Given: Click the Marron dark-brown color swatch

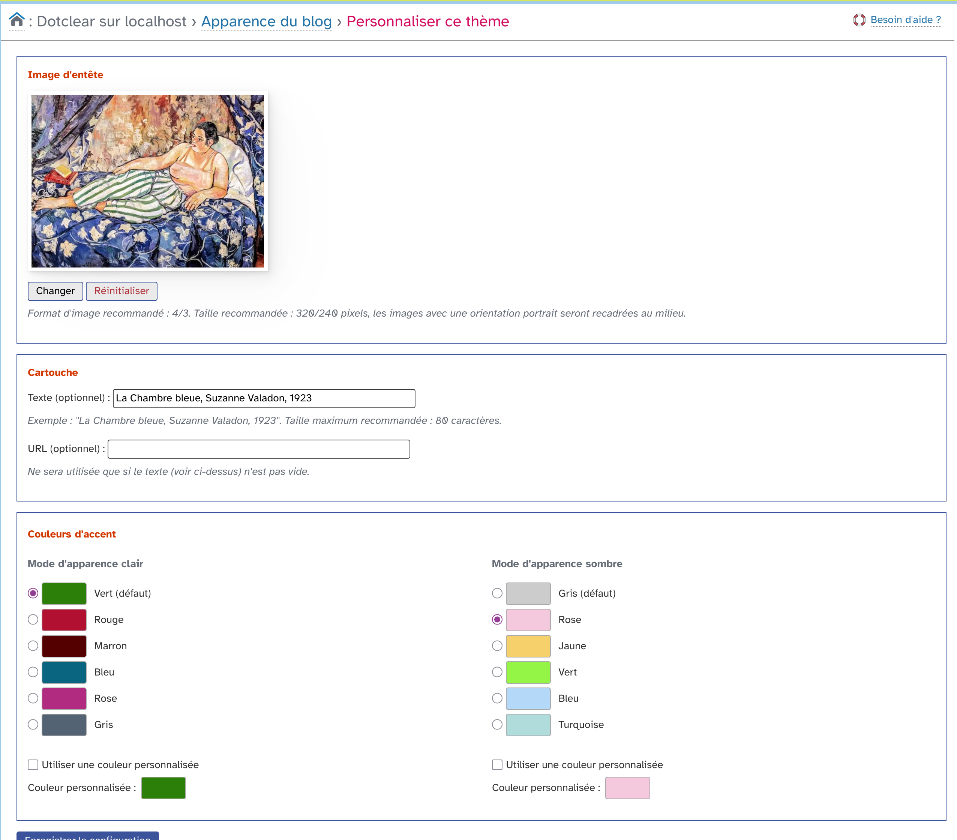Looking at the screenshot, I should click(x=64, y=646).
